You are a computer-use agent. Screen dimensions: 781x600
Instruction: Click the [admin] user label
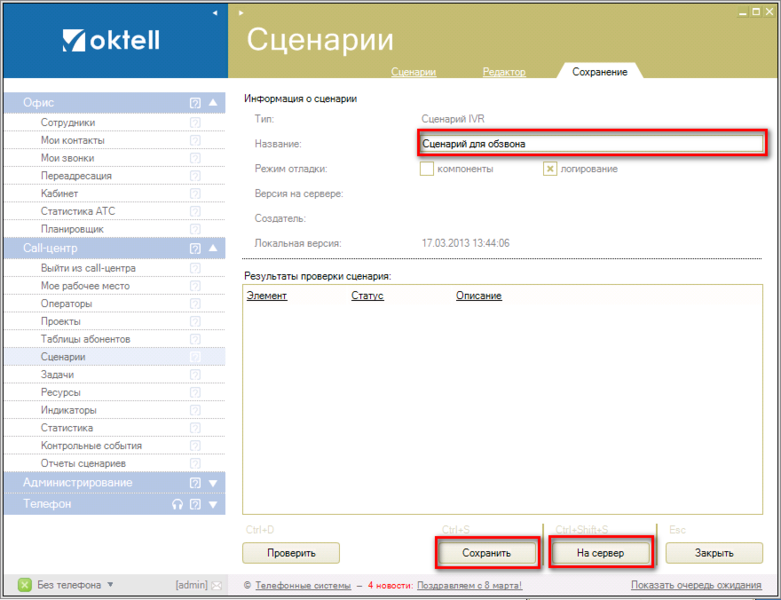(191, 585)
